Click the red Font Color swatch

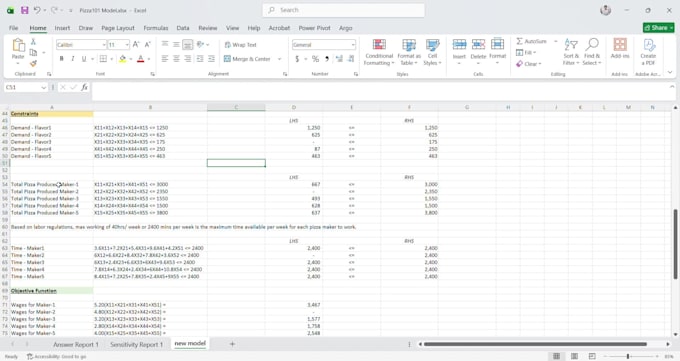pos(141,59)
